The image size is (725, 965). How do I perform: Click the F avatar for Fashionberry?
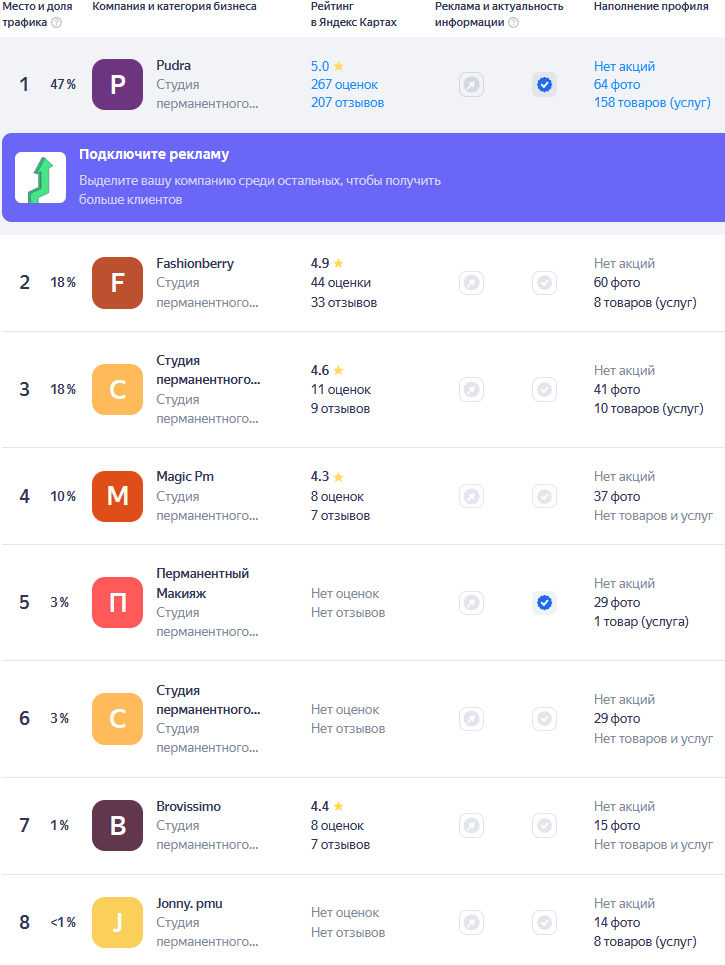(118, 282)
